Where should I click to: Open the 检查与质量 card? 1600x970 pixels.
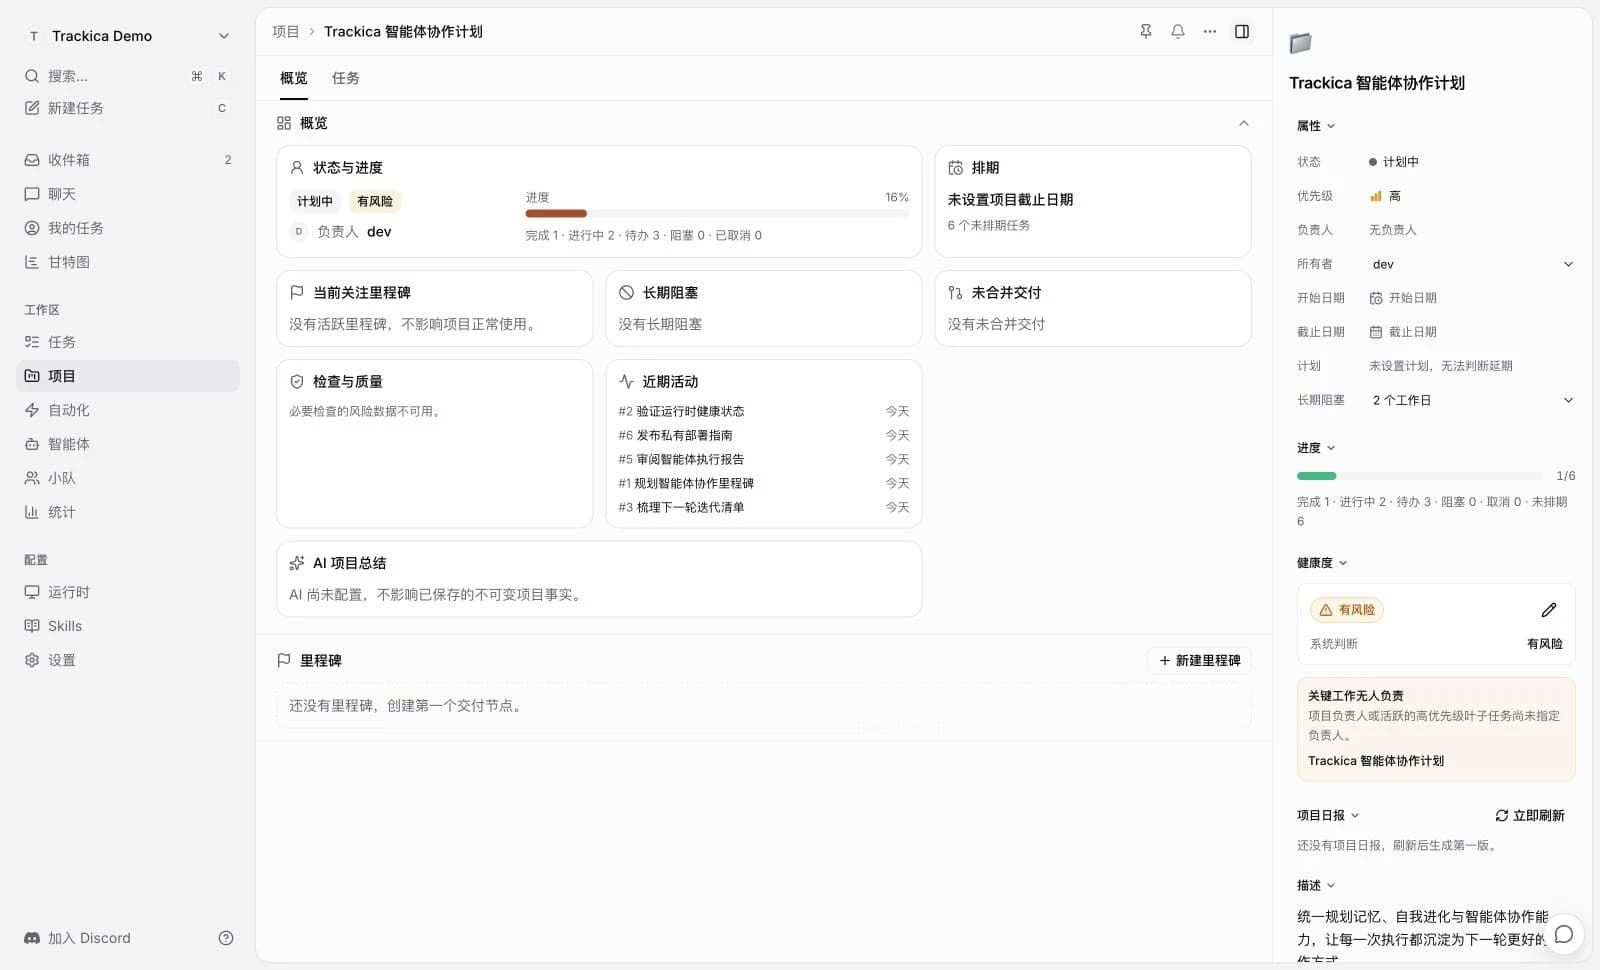click(434, 443)
